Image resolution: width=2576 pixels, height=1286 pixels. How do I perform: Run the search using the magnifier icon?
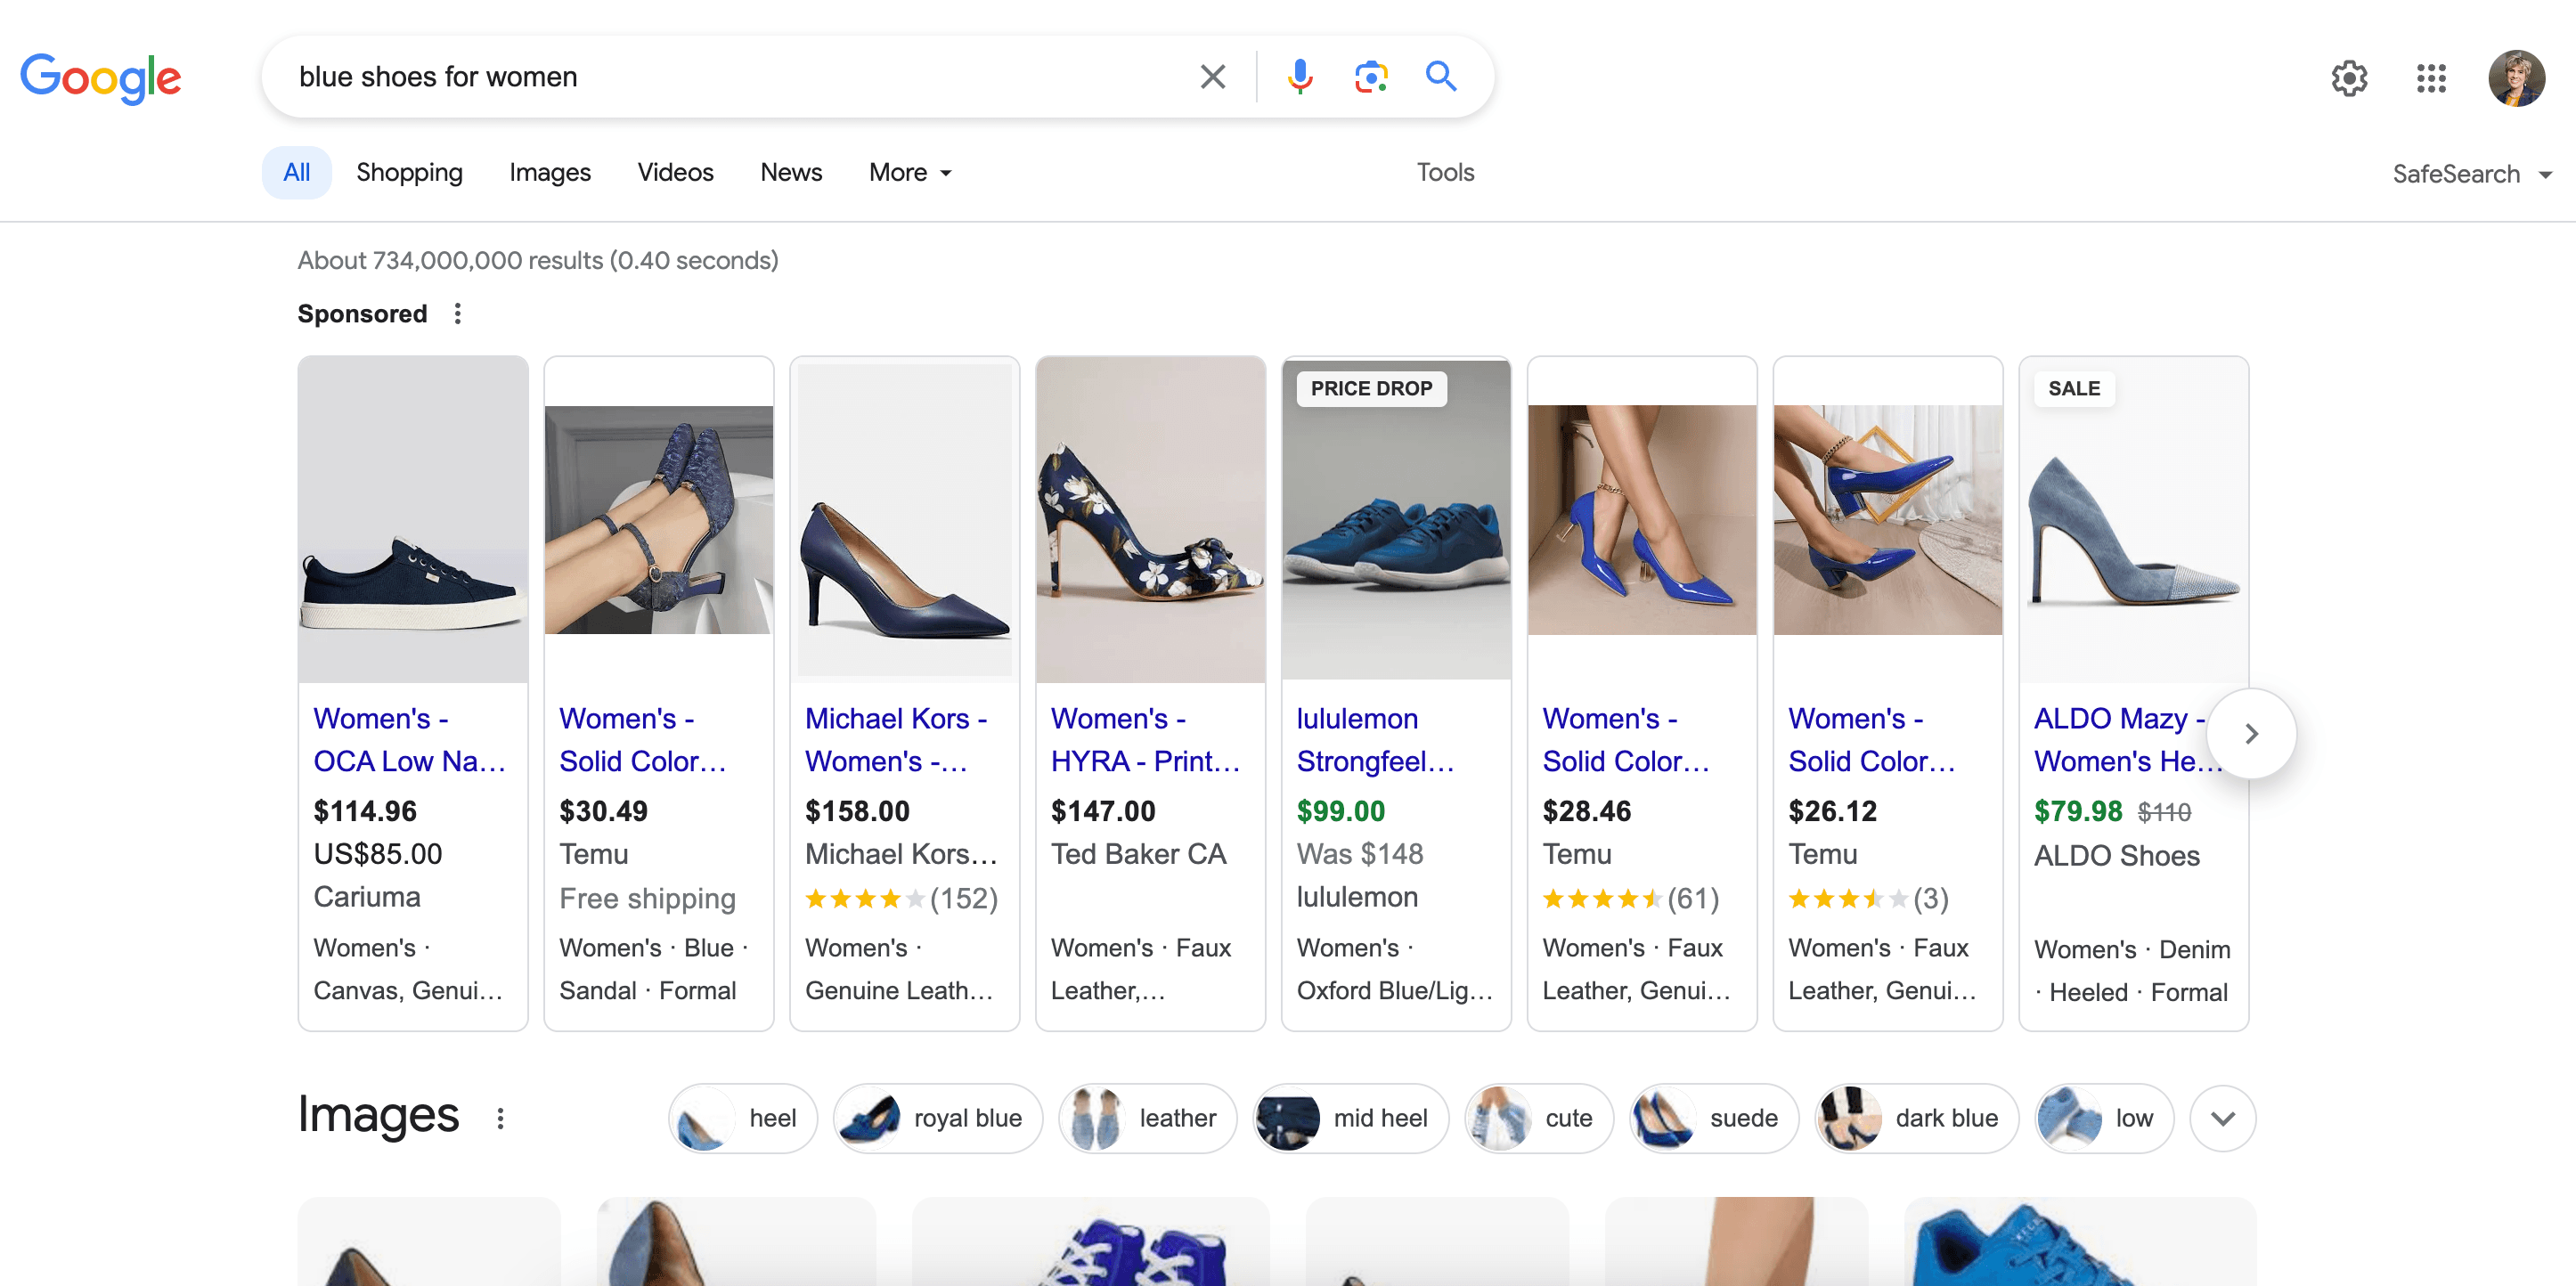[1440, 76]
